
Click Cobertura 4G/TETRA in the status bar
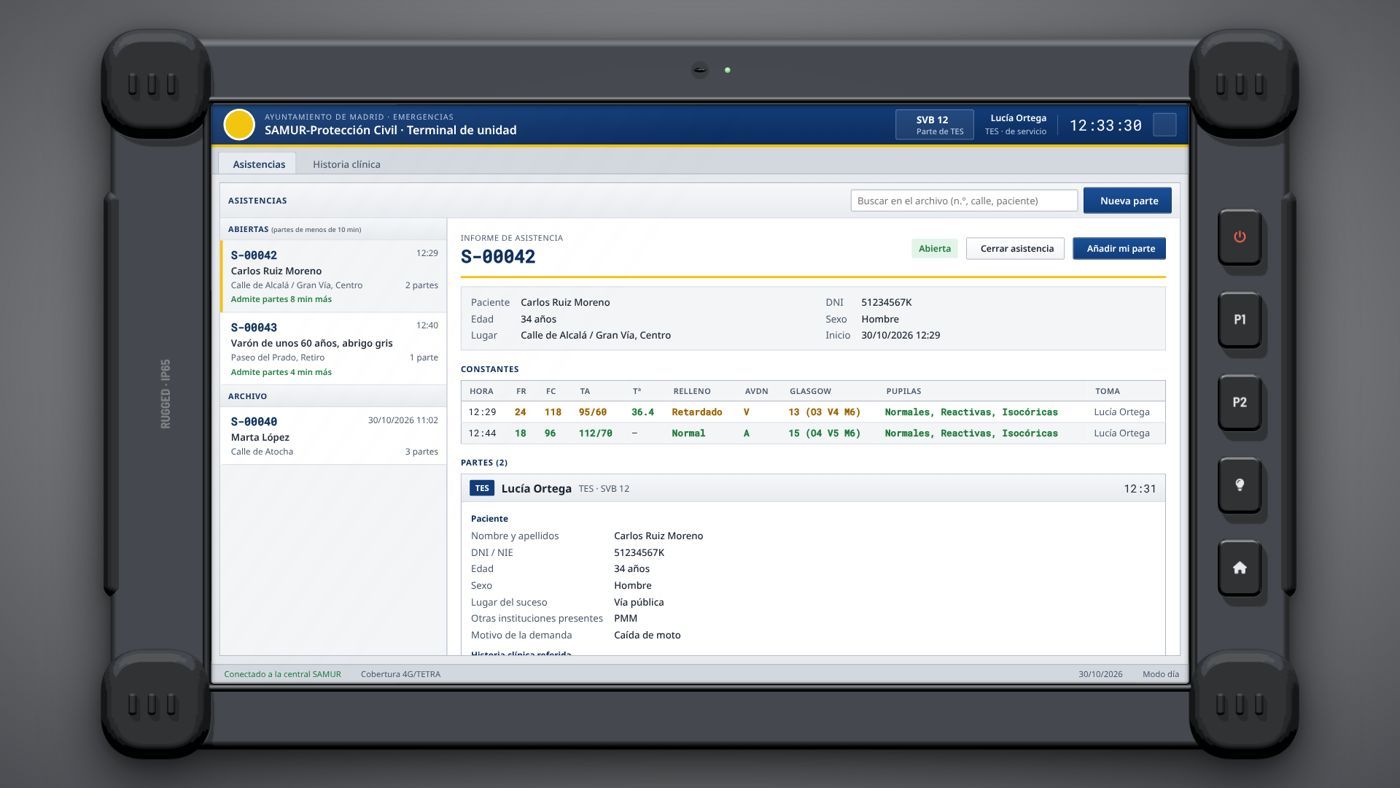coord(401,674)
